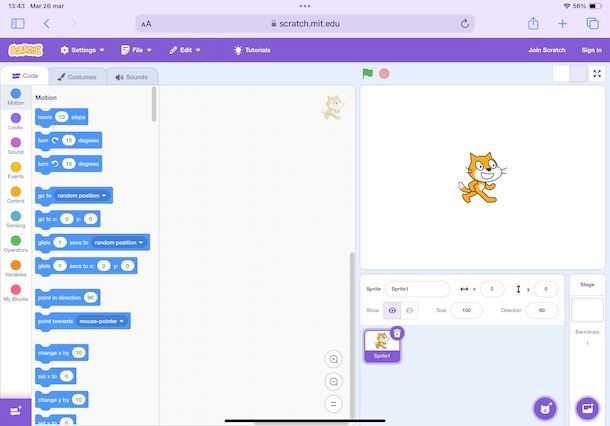This screenshot has height=426, width=610.
Task: Open the File menu
Action: tap(136, 50)
